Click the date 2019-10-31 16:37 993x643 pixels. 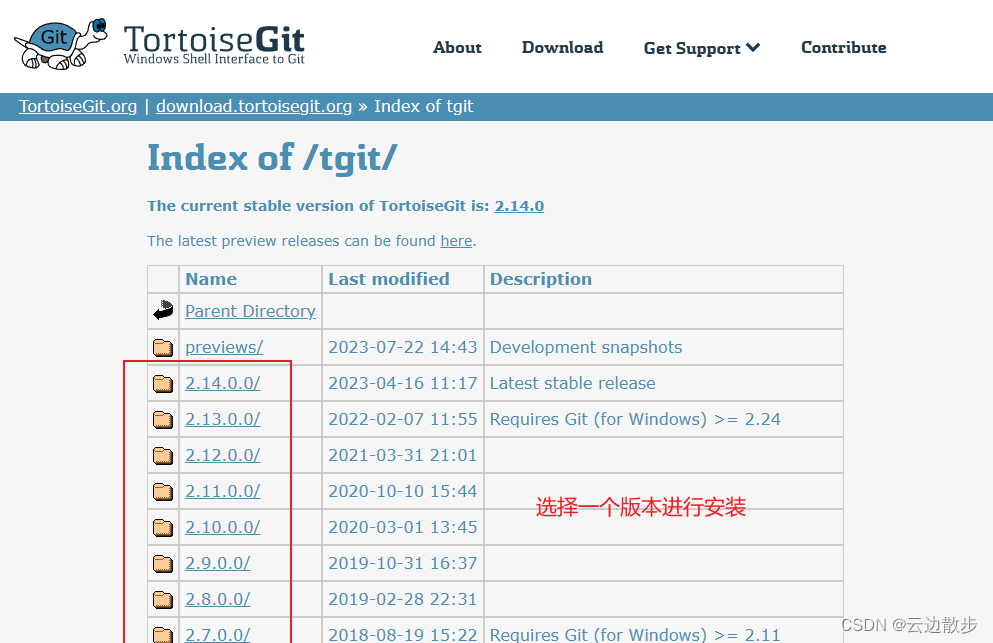click(403, 563)
